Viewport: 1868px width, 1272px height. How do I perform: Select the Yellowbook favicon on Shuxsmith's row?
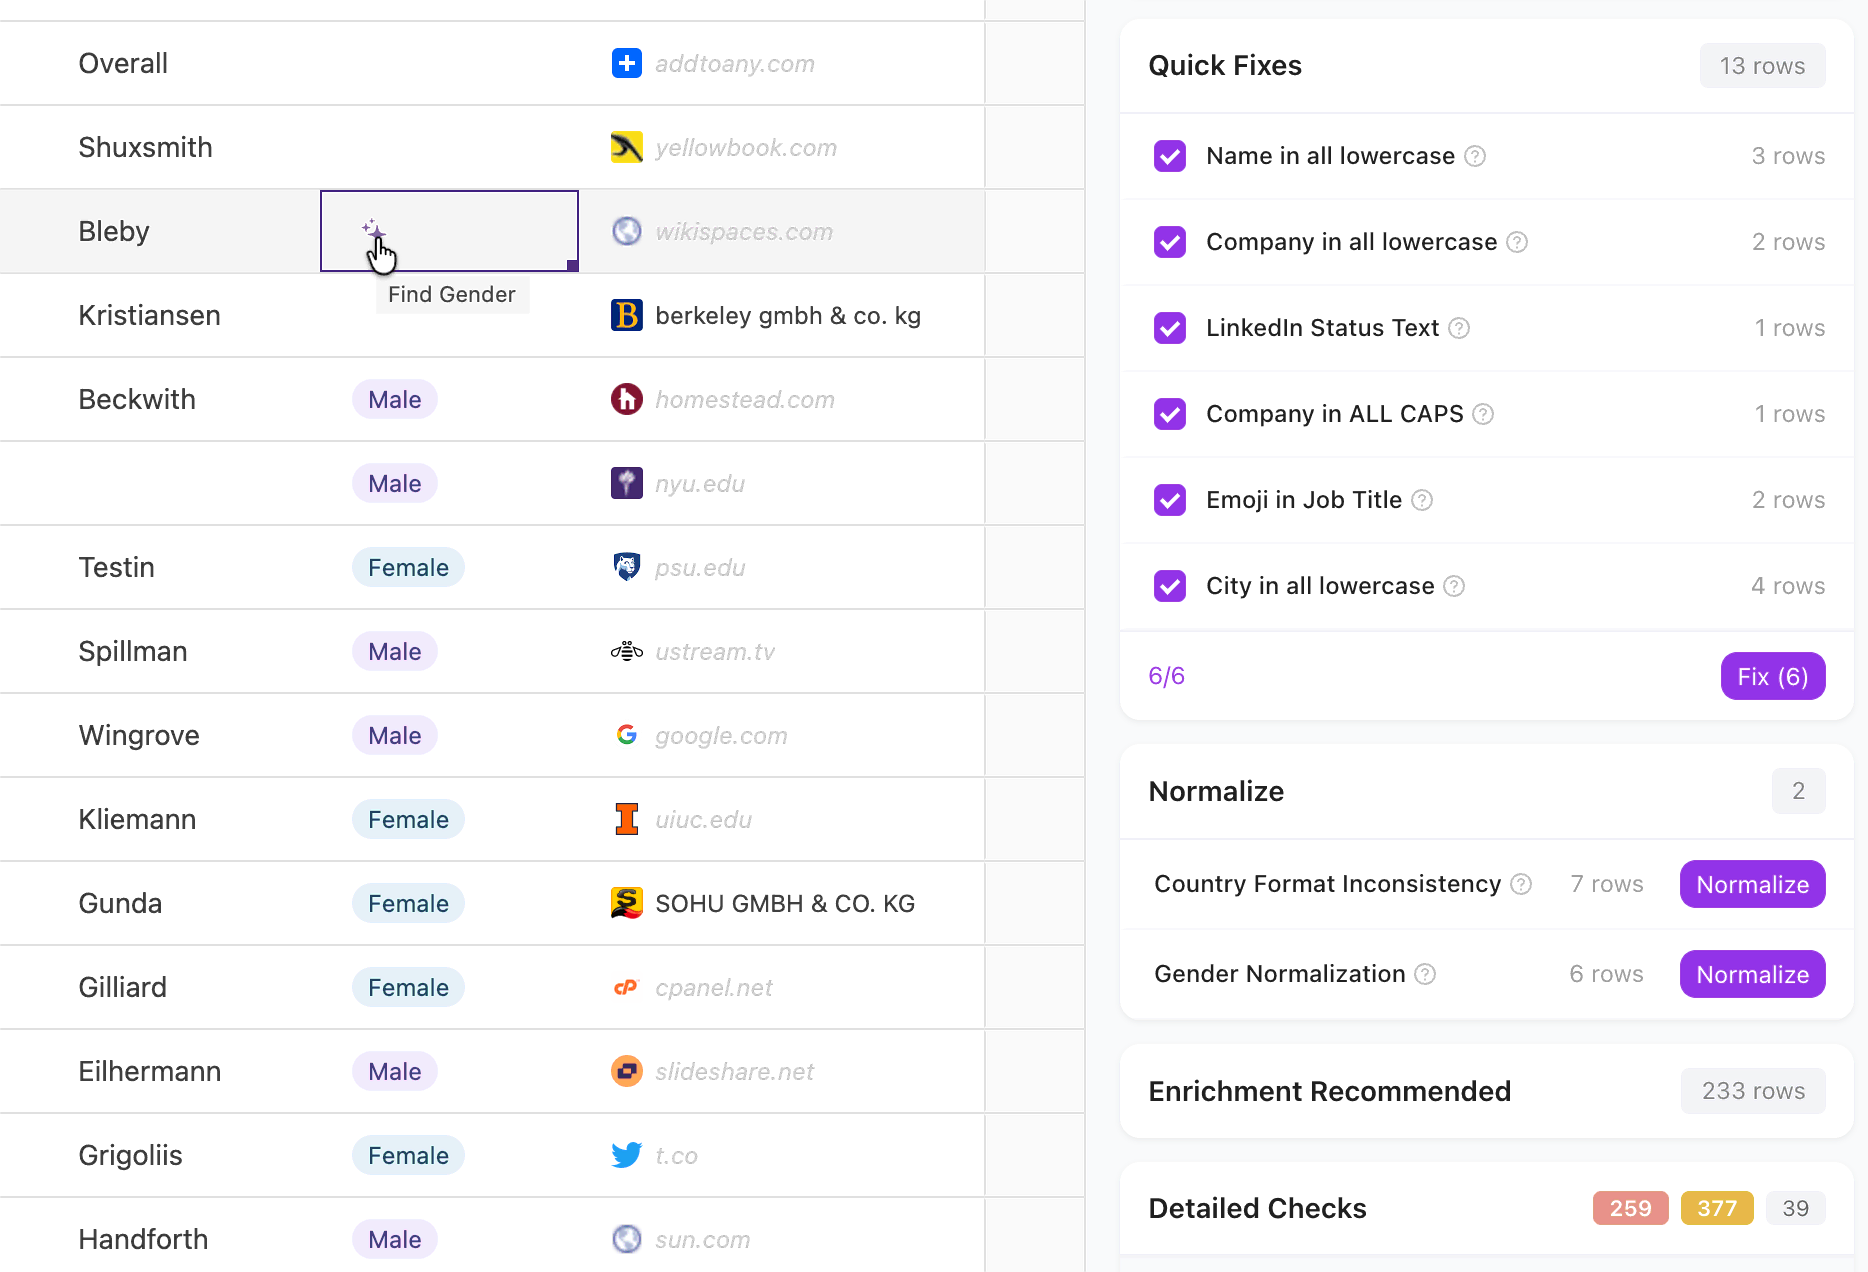pyautogui.click(x=626, y=147)
